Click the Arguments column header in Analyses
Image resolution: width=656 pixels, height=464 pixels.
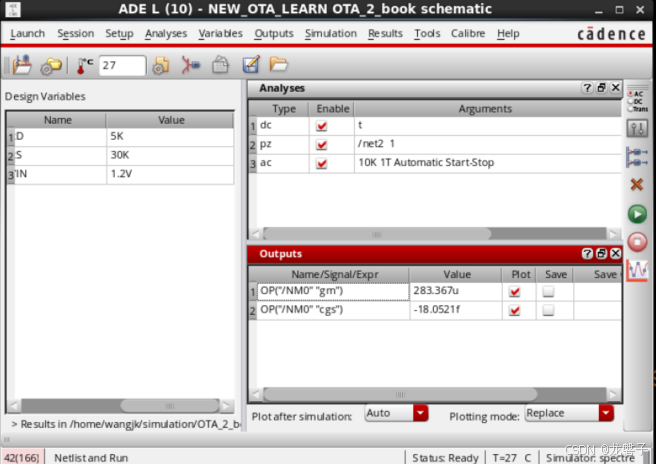click(487, 109)
